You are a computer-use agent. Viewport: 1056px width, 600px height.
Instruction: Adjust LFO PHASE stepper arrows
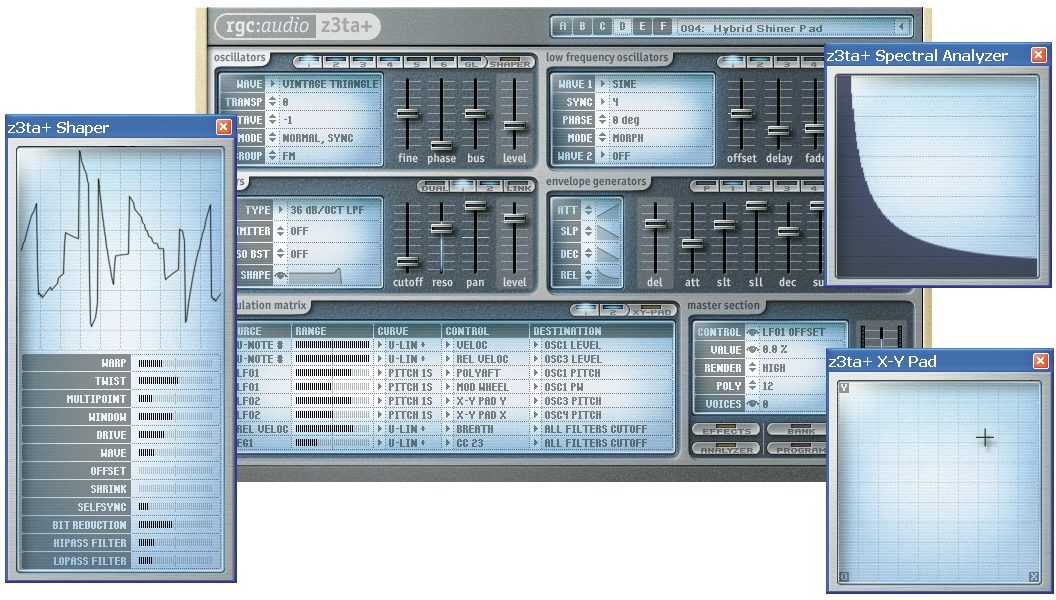point(603,120)
